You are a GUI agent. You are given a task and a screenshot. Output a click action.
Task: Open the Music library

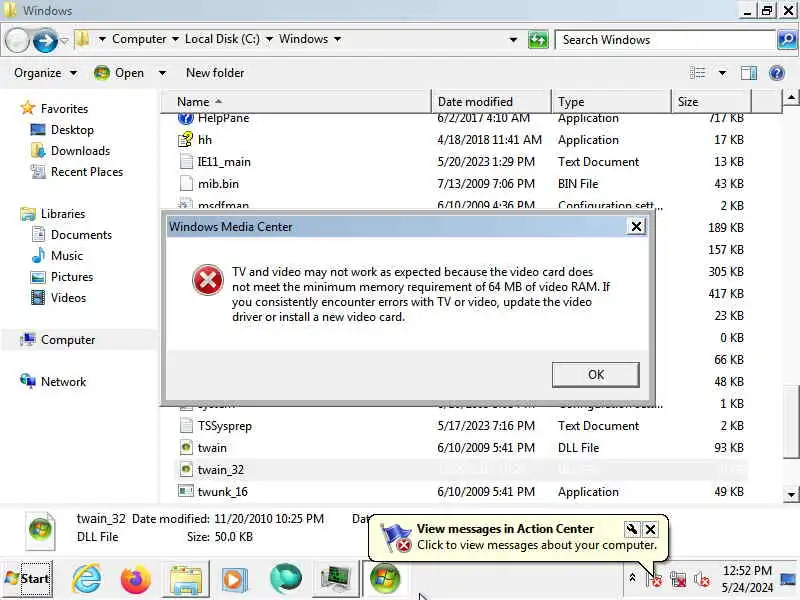pyautogui.click(x=66, y=256)
